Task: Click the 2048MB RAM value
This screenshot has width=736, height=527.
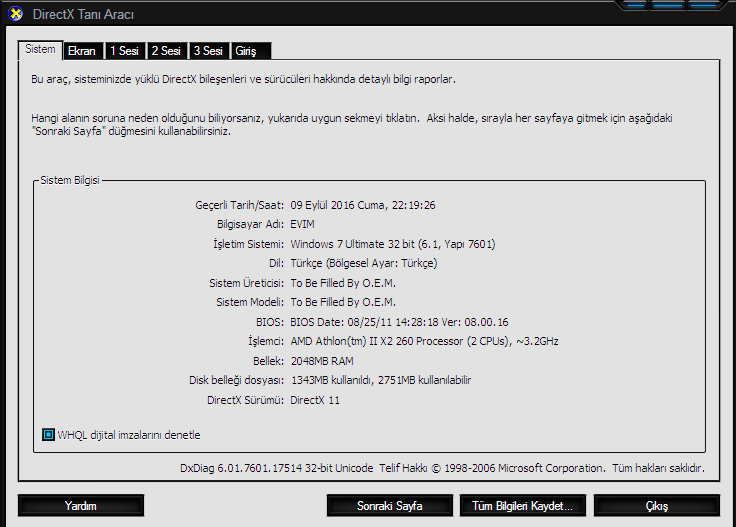Action: click(x=322, y=361)
